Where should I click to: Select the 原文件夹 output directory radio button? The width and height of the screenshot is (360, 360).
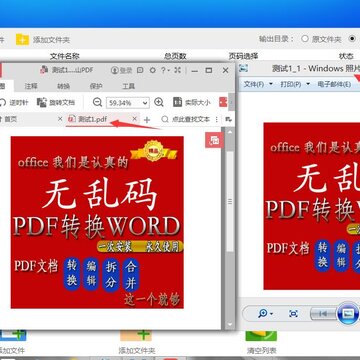click(305, 39)
